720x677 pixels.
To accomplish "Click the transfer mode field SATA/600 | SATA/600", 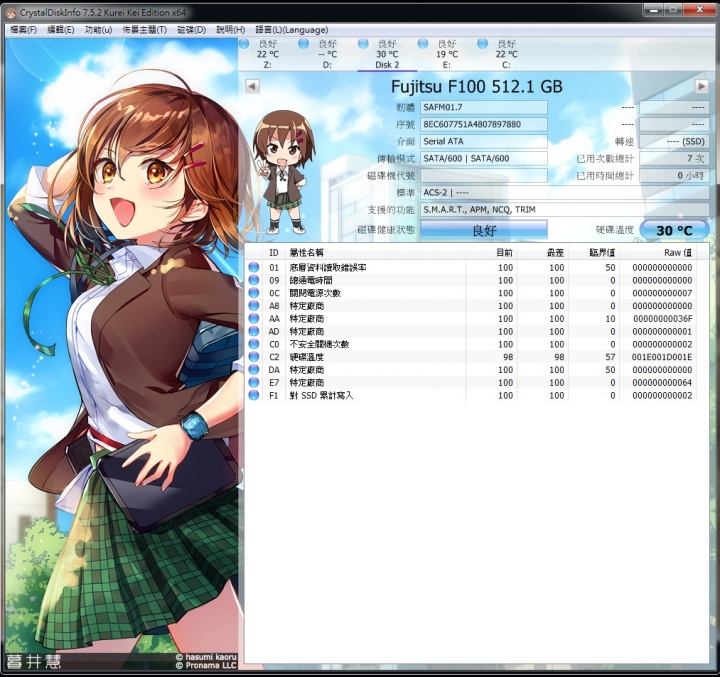I will click(484, 158).
